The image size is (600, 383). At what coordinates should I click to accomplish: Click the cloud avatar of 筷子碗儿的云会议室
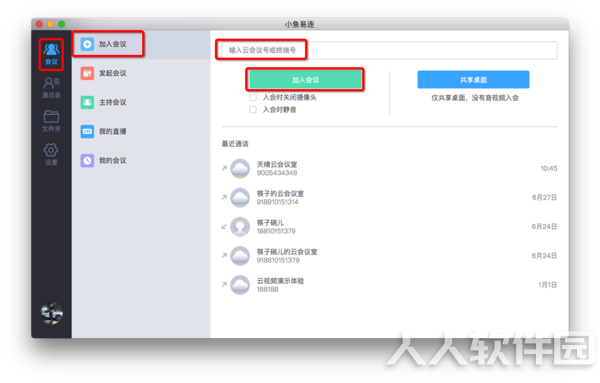tap(240, 256)
